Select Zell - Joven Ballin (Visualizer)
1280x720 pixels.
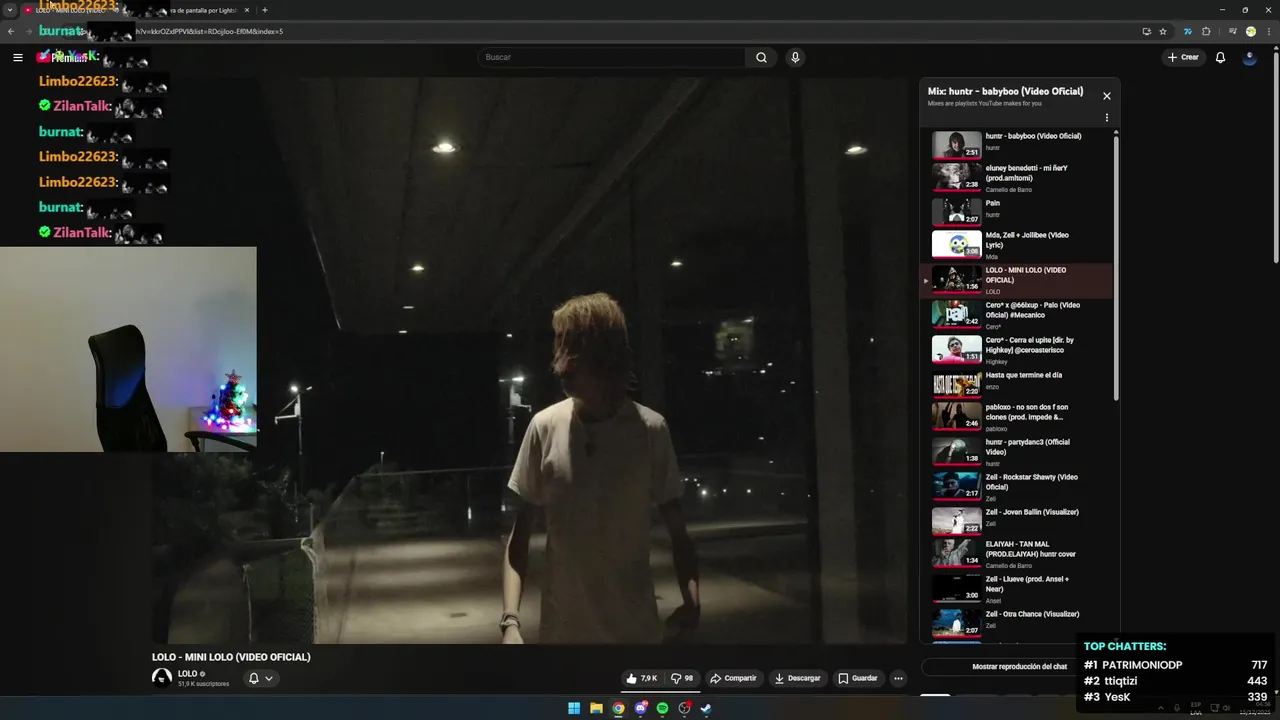(1015, 521)
